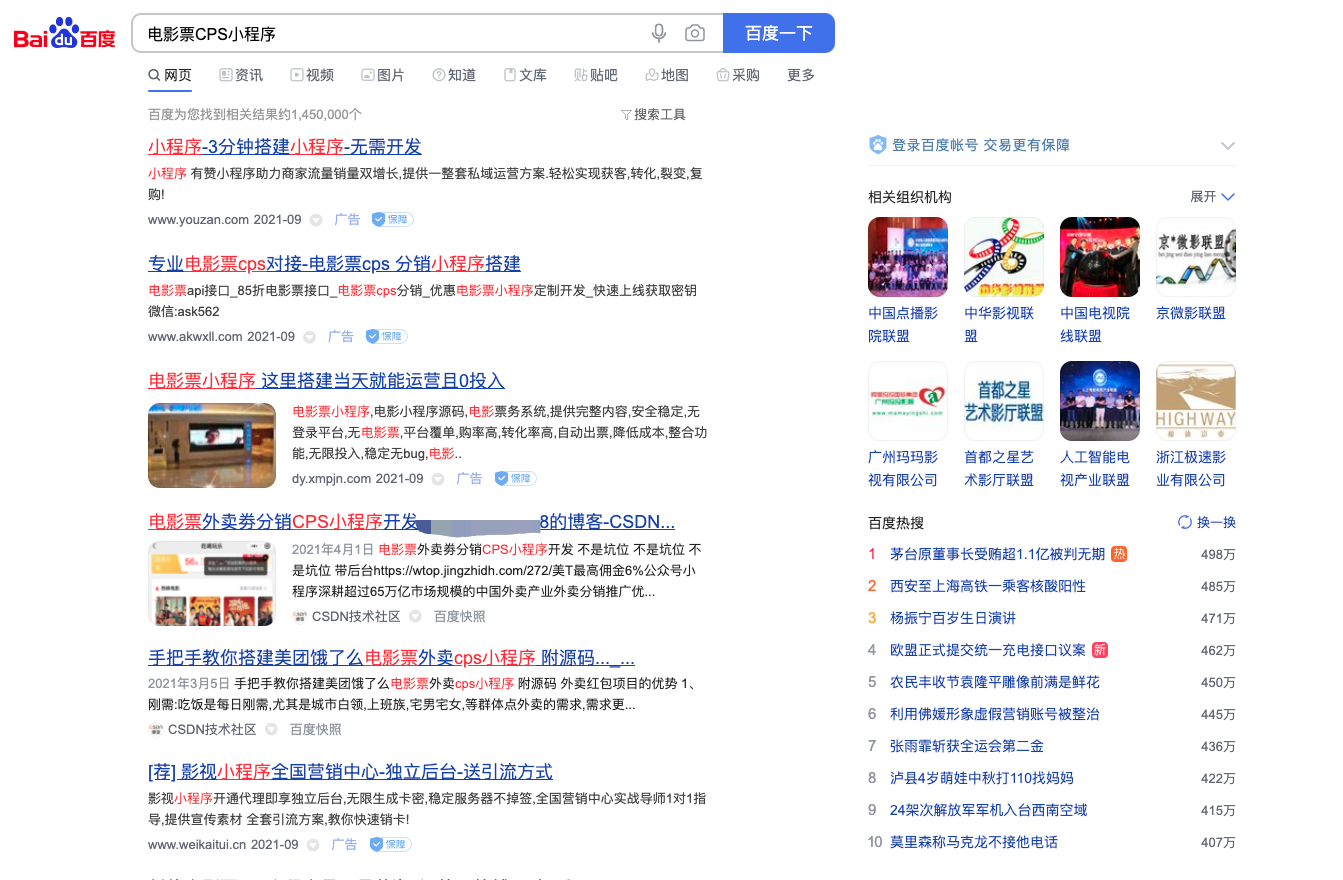Open hot search 农民丰收节袁隆平雕像前满是鲜花
Image resolution: width=1343 pixels, height=880 pixels.
tap(995, 682)
